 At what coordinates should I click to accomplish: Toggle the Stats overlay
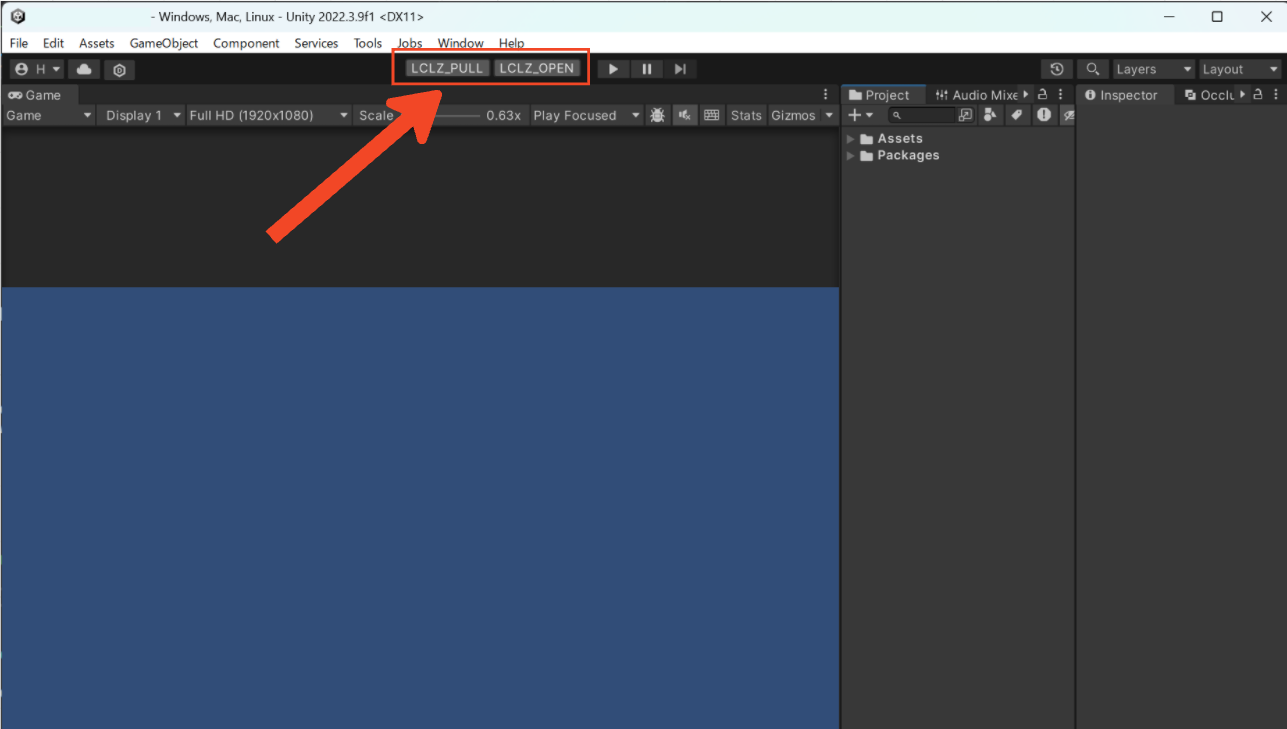tap(746, 115)
